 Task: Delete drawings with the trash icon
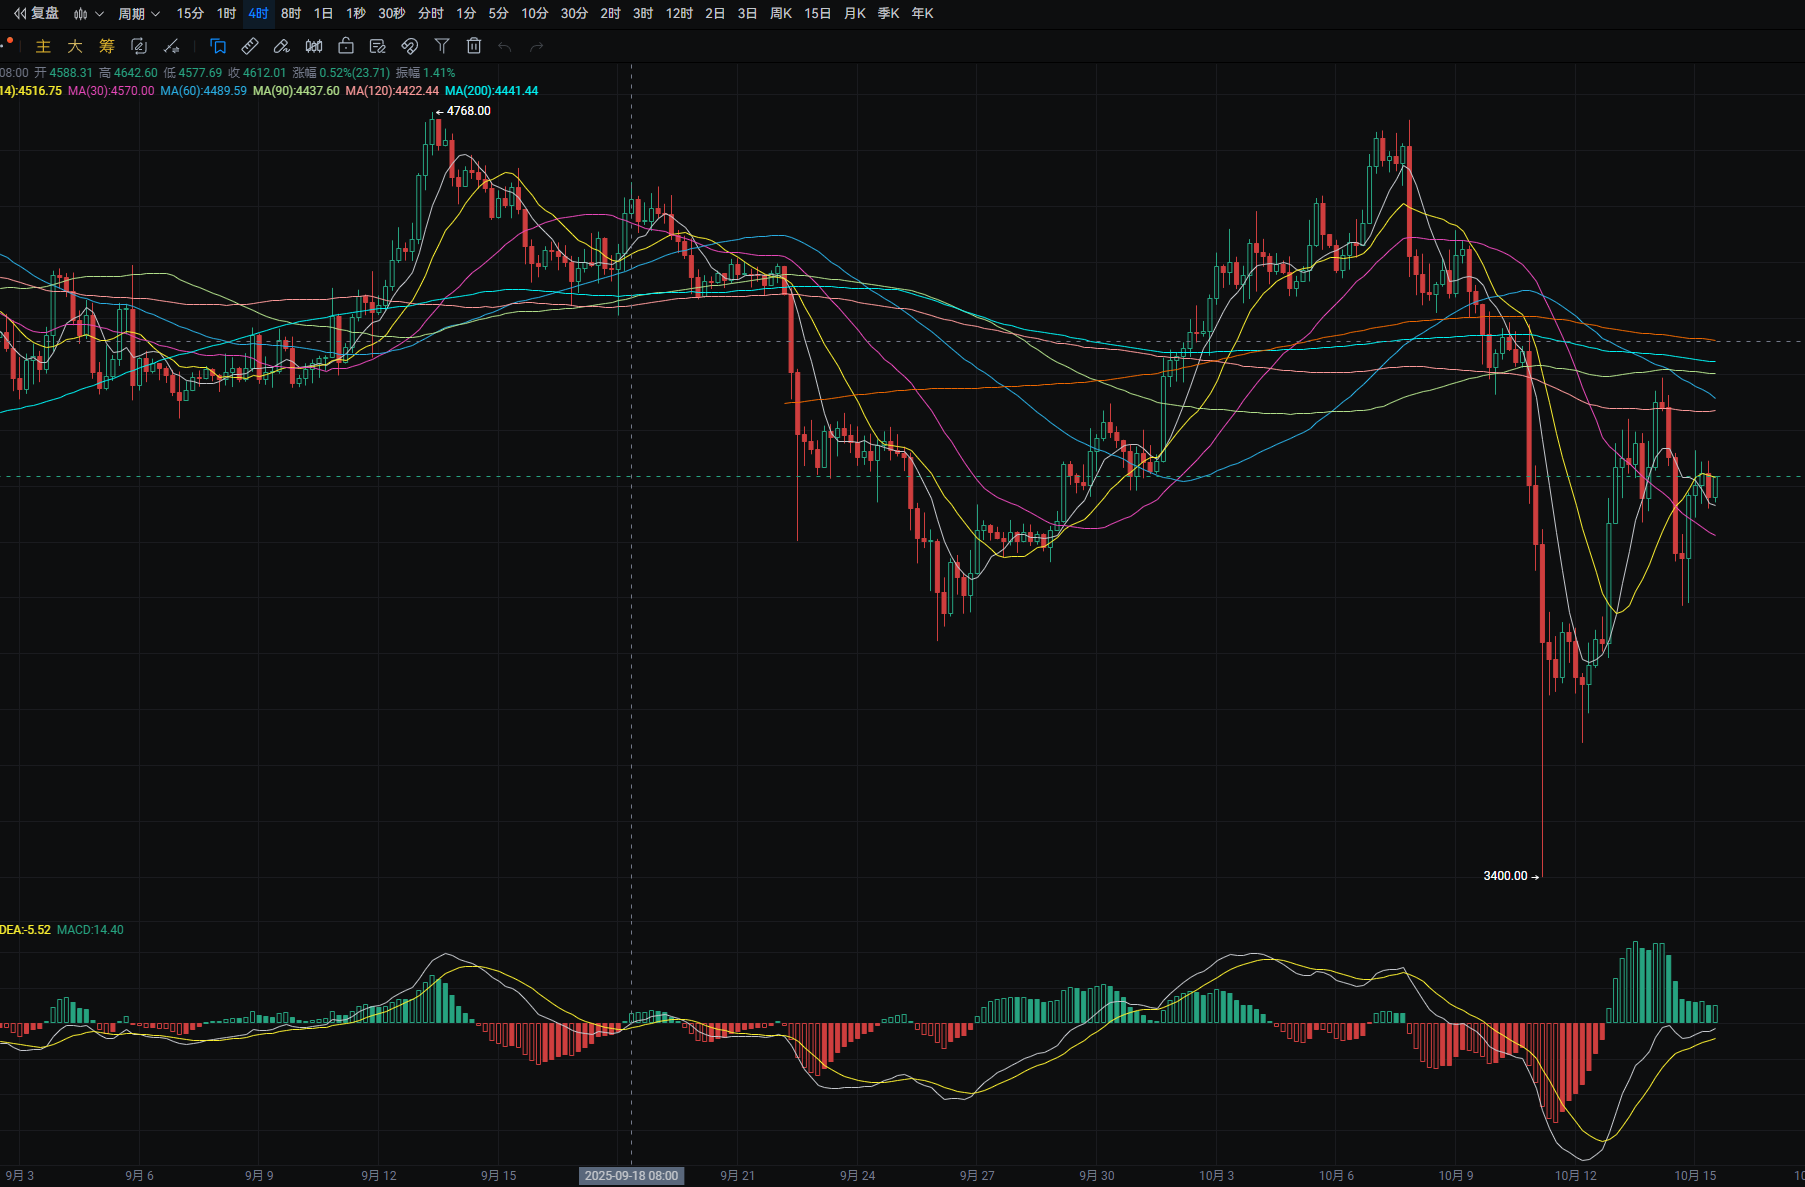(474, 46)
